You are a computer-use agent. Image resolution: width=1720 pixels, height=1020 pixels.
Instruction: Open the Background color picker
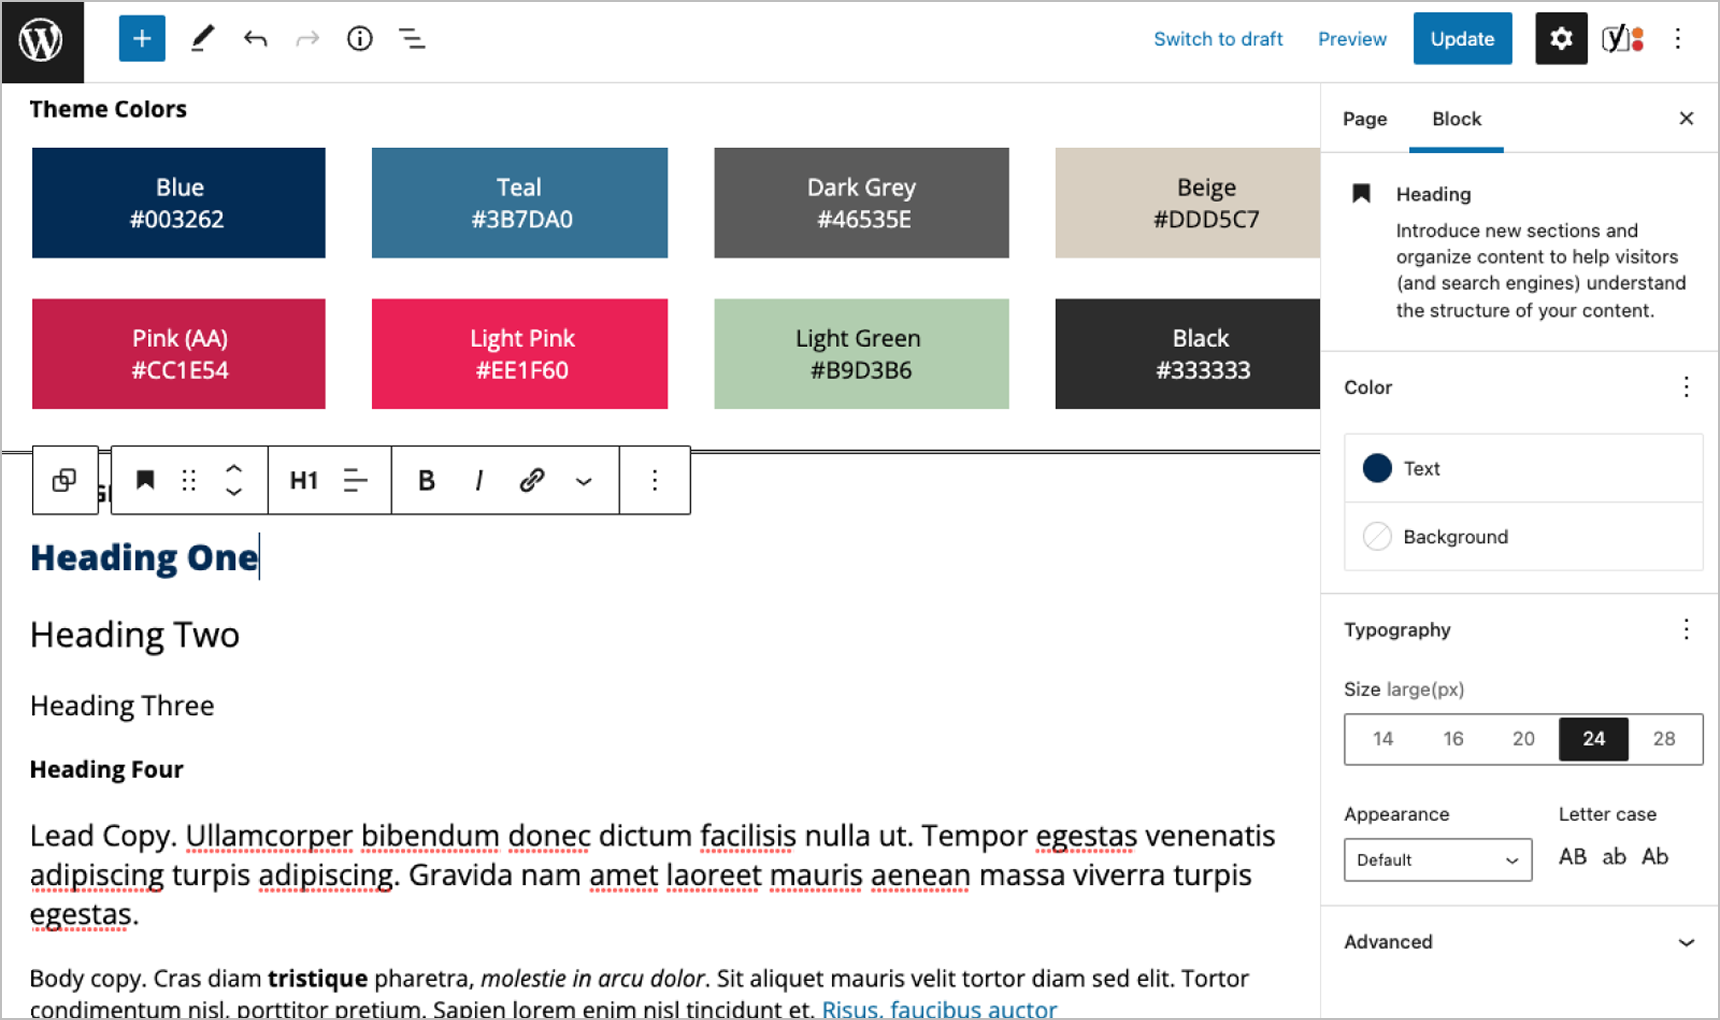[x=1523, y=537]
